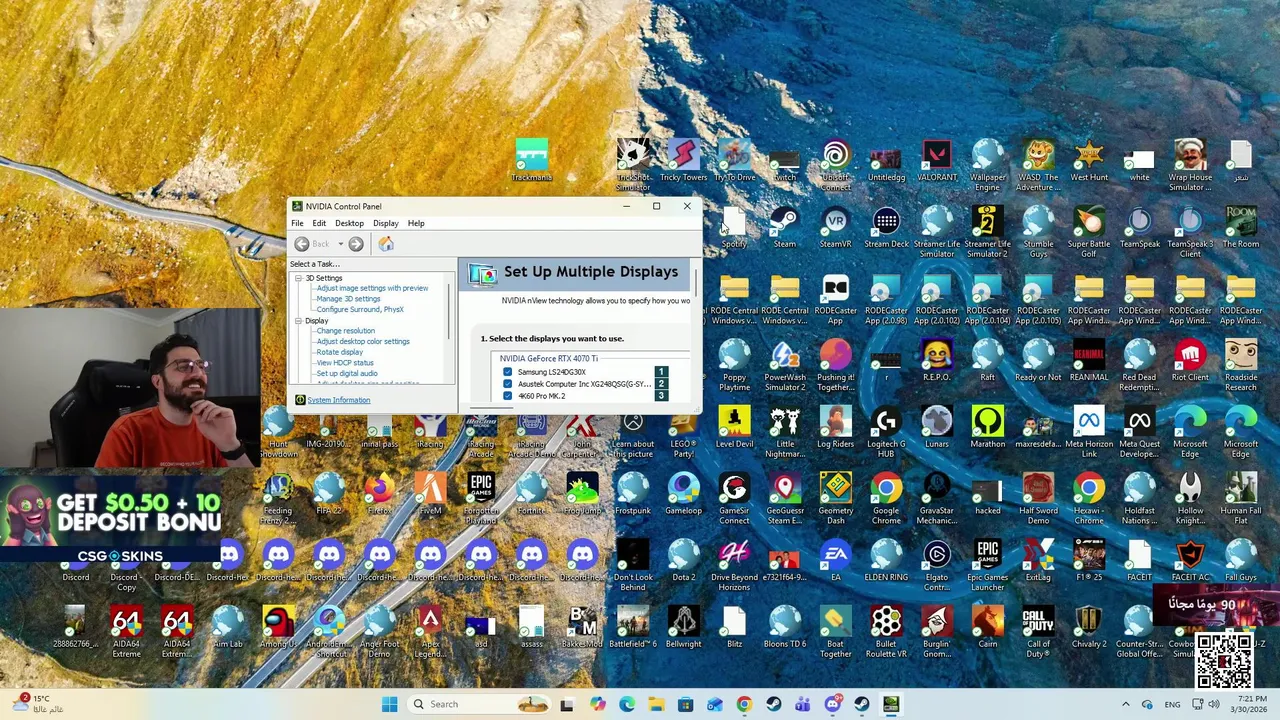
Task: Open Adjust desktop color settings
Action: pos(363,342)
